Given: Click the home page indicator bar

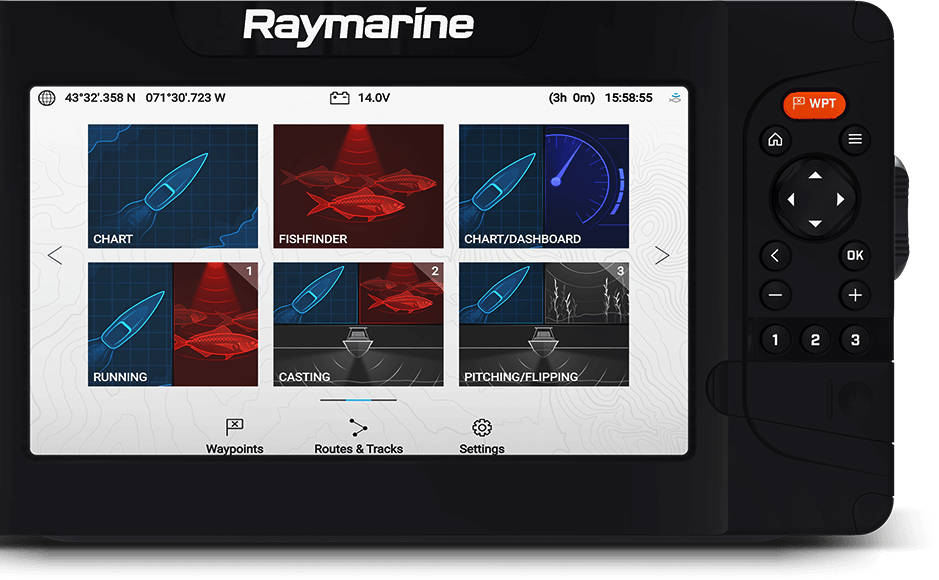Looking at the screenshot, I should tap(358, 400).
